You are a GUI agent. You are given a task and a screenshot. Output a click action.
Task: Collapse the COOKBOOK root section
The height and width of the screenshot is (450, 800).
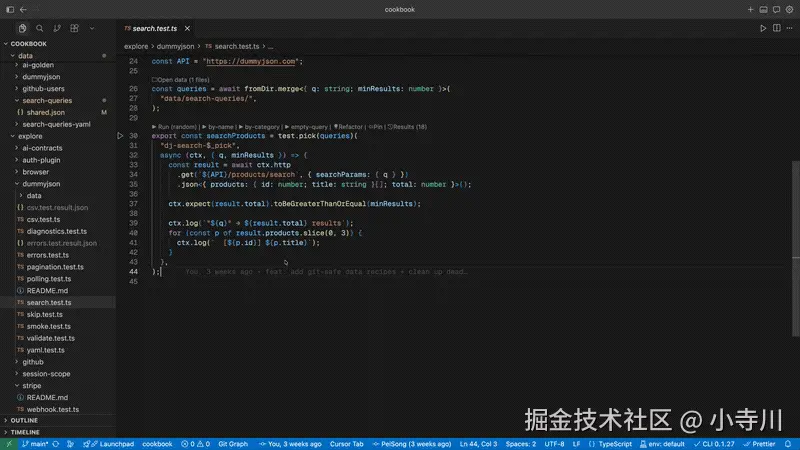click(29, 44)
